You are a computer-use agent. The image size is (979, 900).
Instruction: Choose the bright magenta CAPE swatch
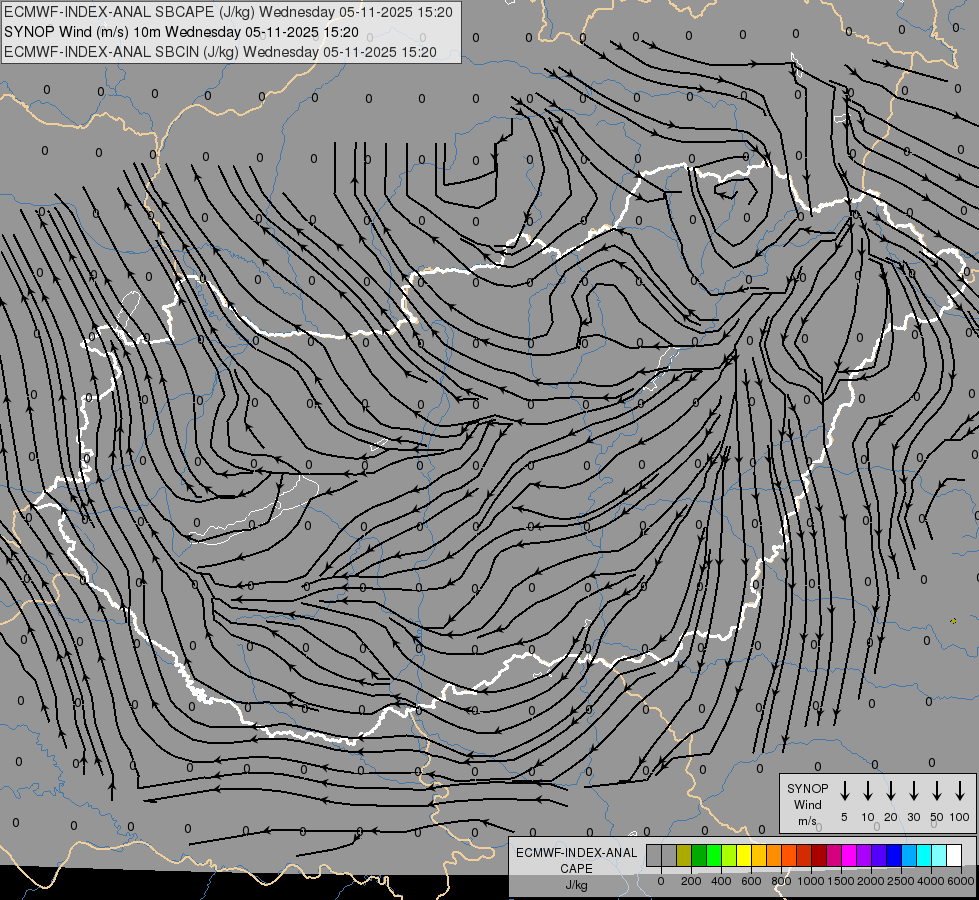pyautogui.click(x=849, y=855)
